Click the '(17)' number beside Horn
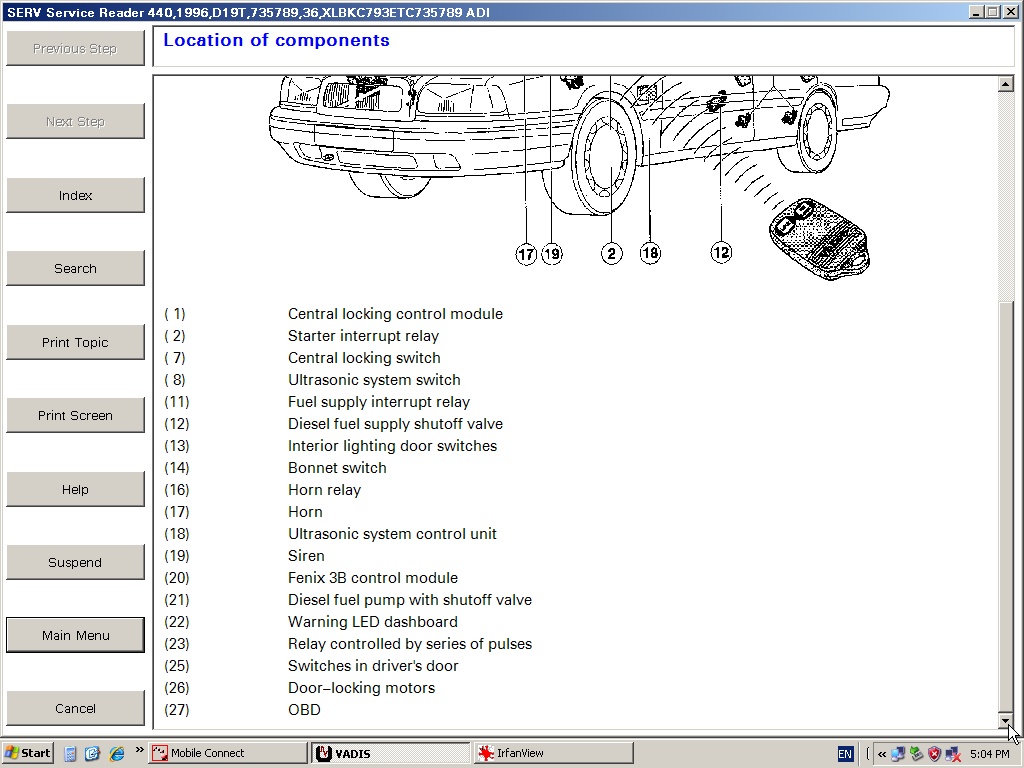Screen dimensions: 1024x768 click(x=176, y=511)
